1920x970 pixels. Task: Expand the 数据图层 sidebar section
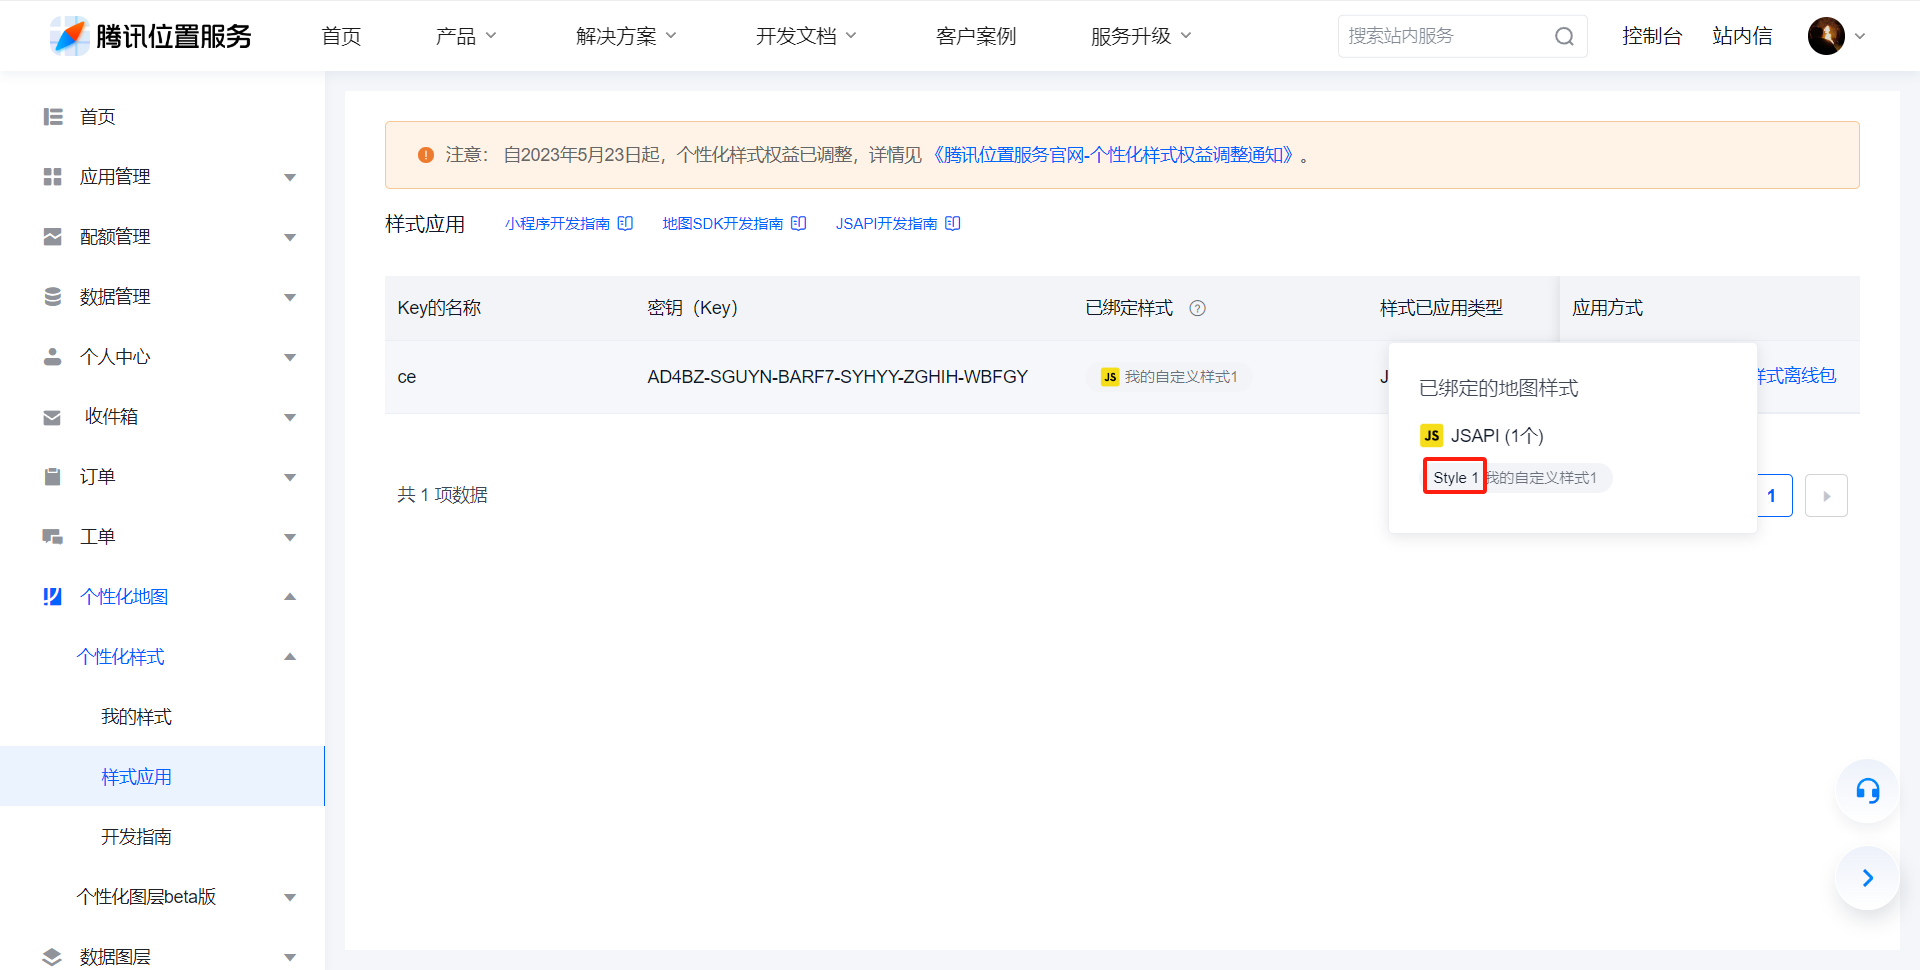pos(290,958)
